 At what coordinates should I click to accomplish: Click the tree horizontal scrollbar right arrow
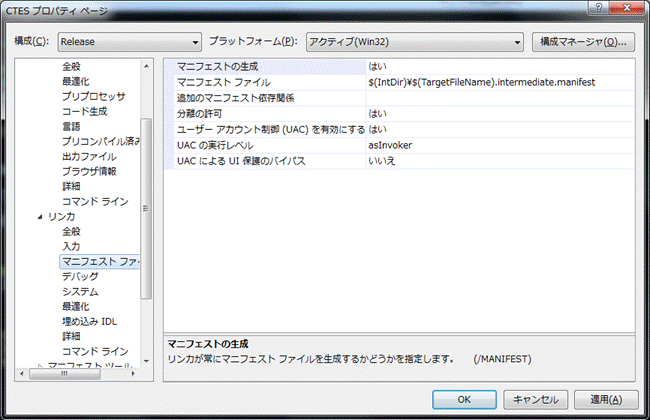[133, 374]
